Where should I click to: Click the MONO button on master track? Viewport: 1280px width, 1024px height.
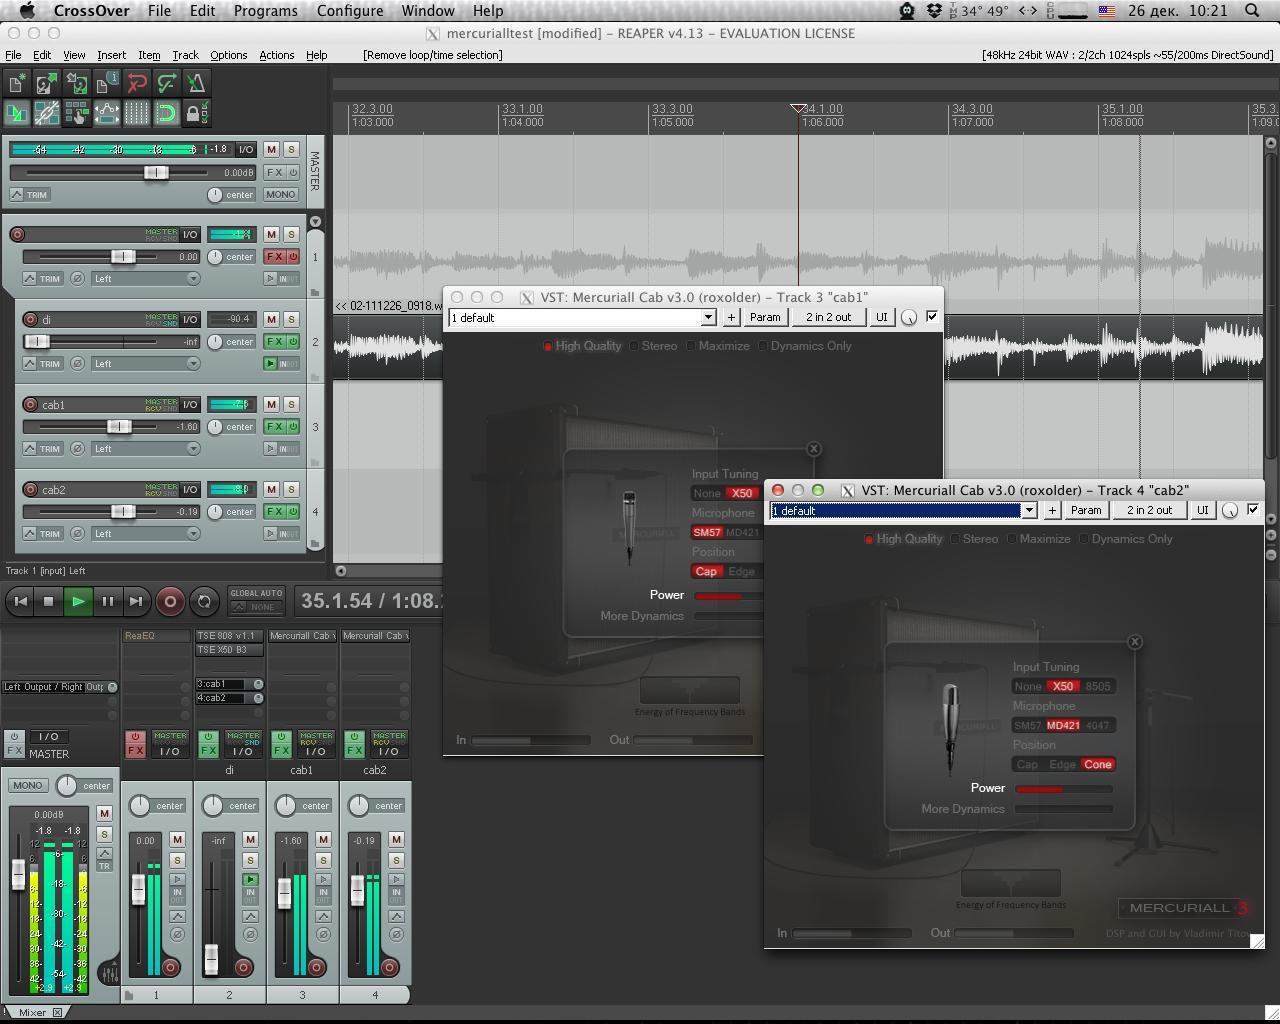[280, 195]
